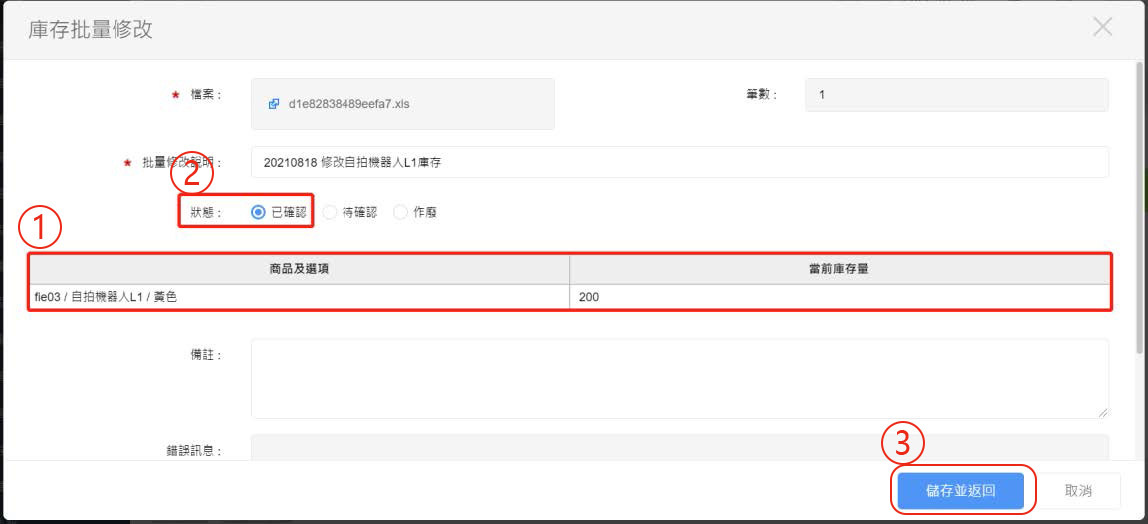Screen dimensions: 1148x524
Task: Click the 商品及選項 column header
Action: pos(299,269)
